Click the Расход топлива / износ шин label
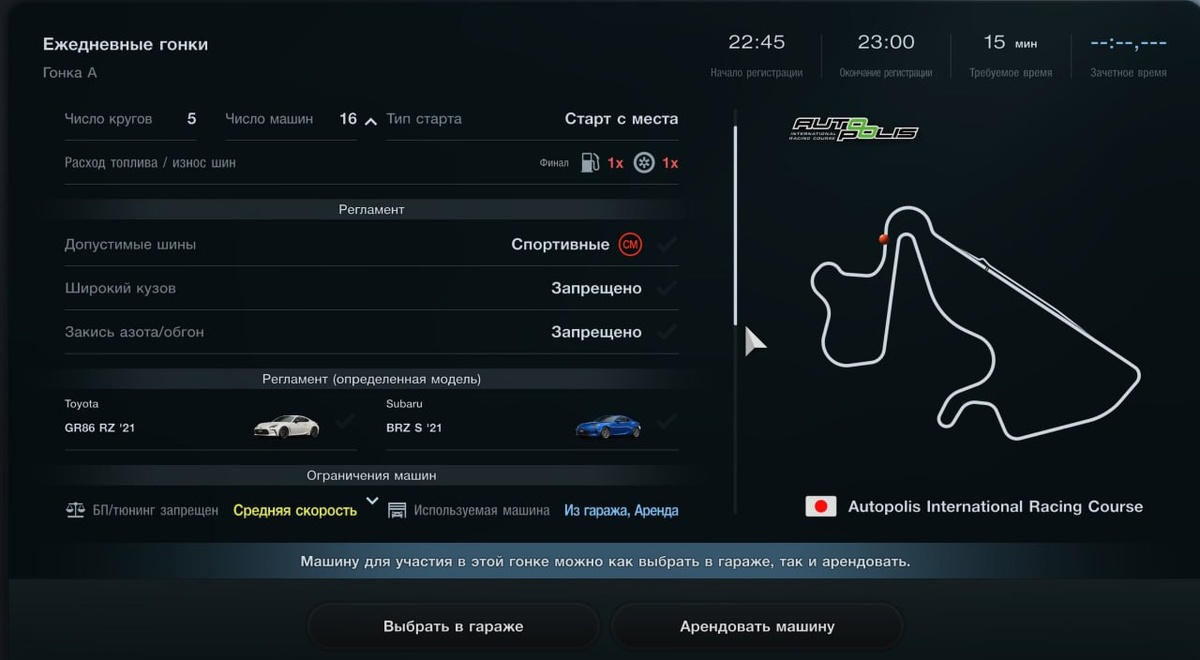Screen dimensions: 1200x660 (x=150, y=162)
